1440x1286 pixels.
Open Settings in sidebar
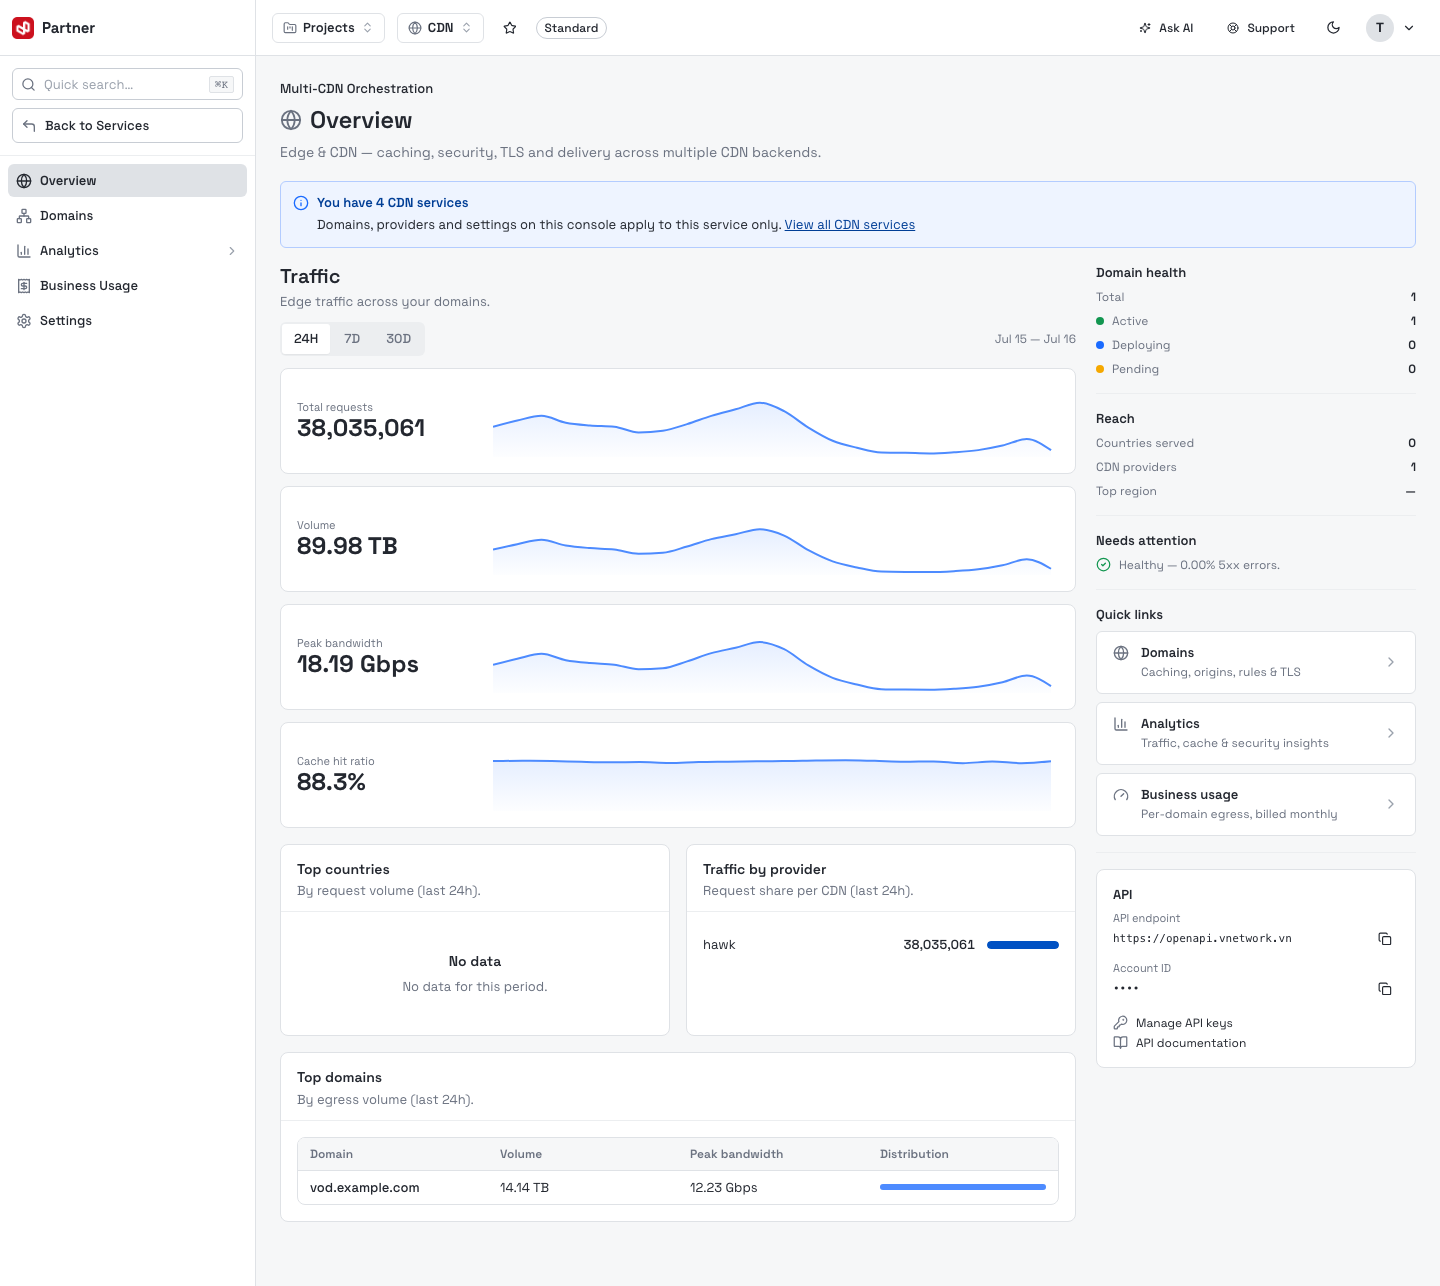pyautogui.click(x=127, y=321)
